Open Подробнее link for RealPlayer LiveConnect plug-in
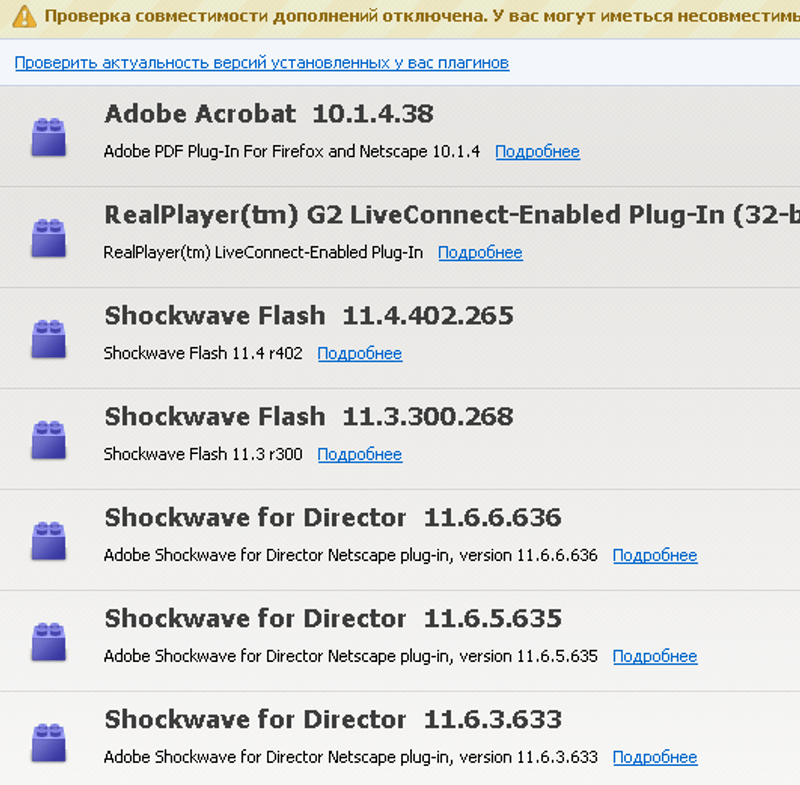800x785 pixels. pyautogui.click(x=480, y=253)
